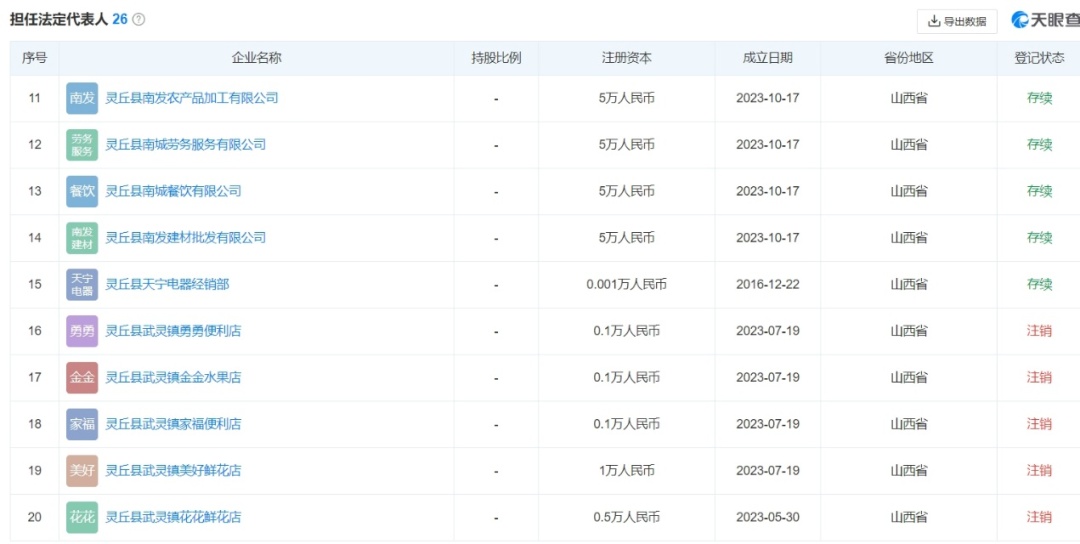Open 灵丘县武灵镇家福便利店 link

[x=173, y=424]
